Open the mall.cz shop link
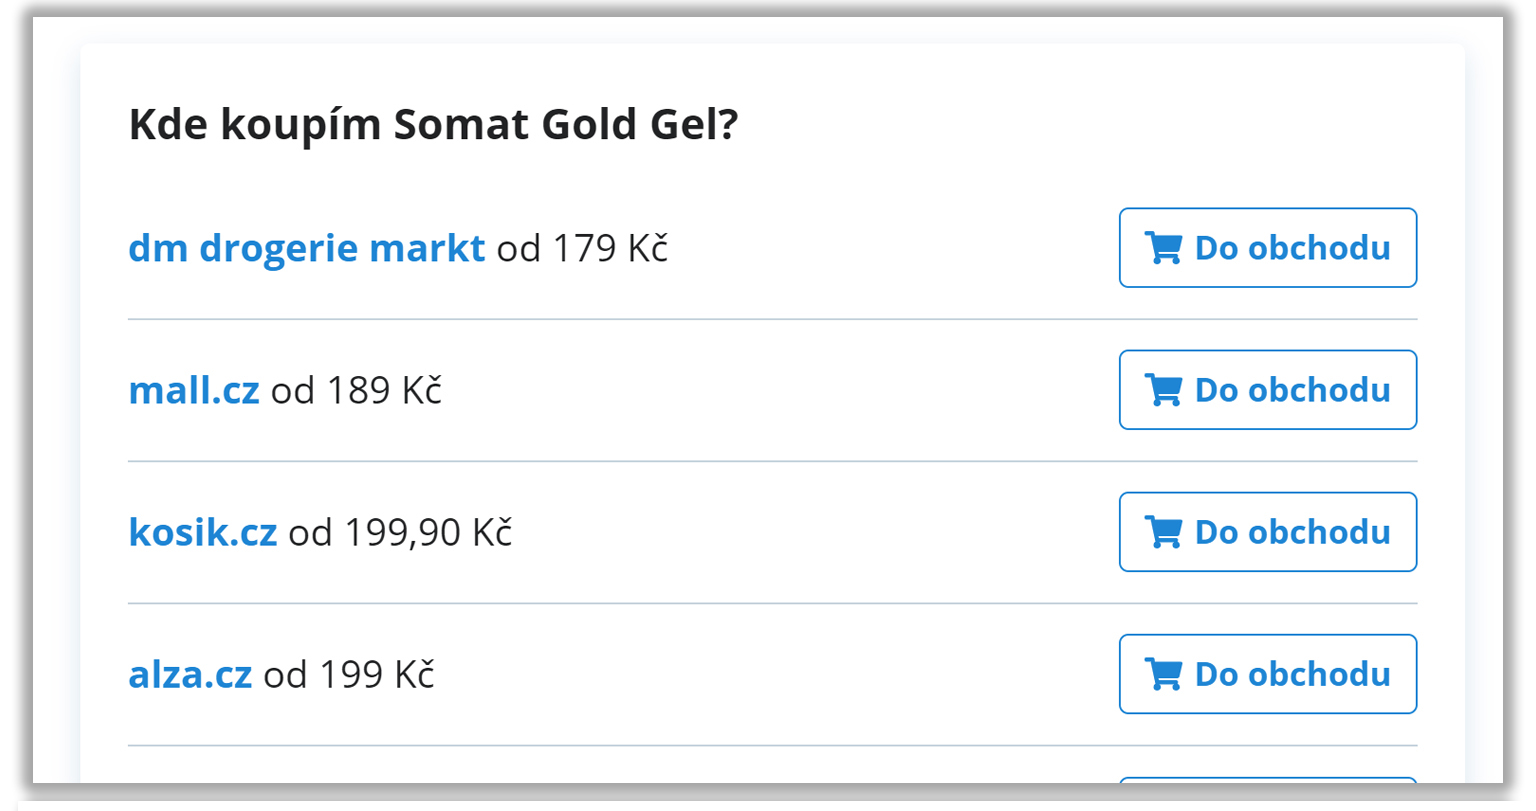This screenshot has width=1536, height=811. click(x=194, y=390)
